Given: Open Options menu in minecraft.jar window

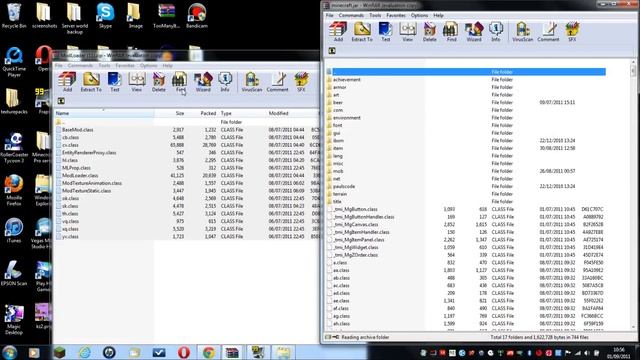Looking at the screenshot, I should [419, 16].
